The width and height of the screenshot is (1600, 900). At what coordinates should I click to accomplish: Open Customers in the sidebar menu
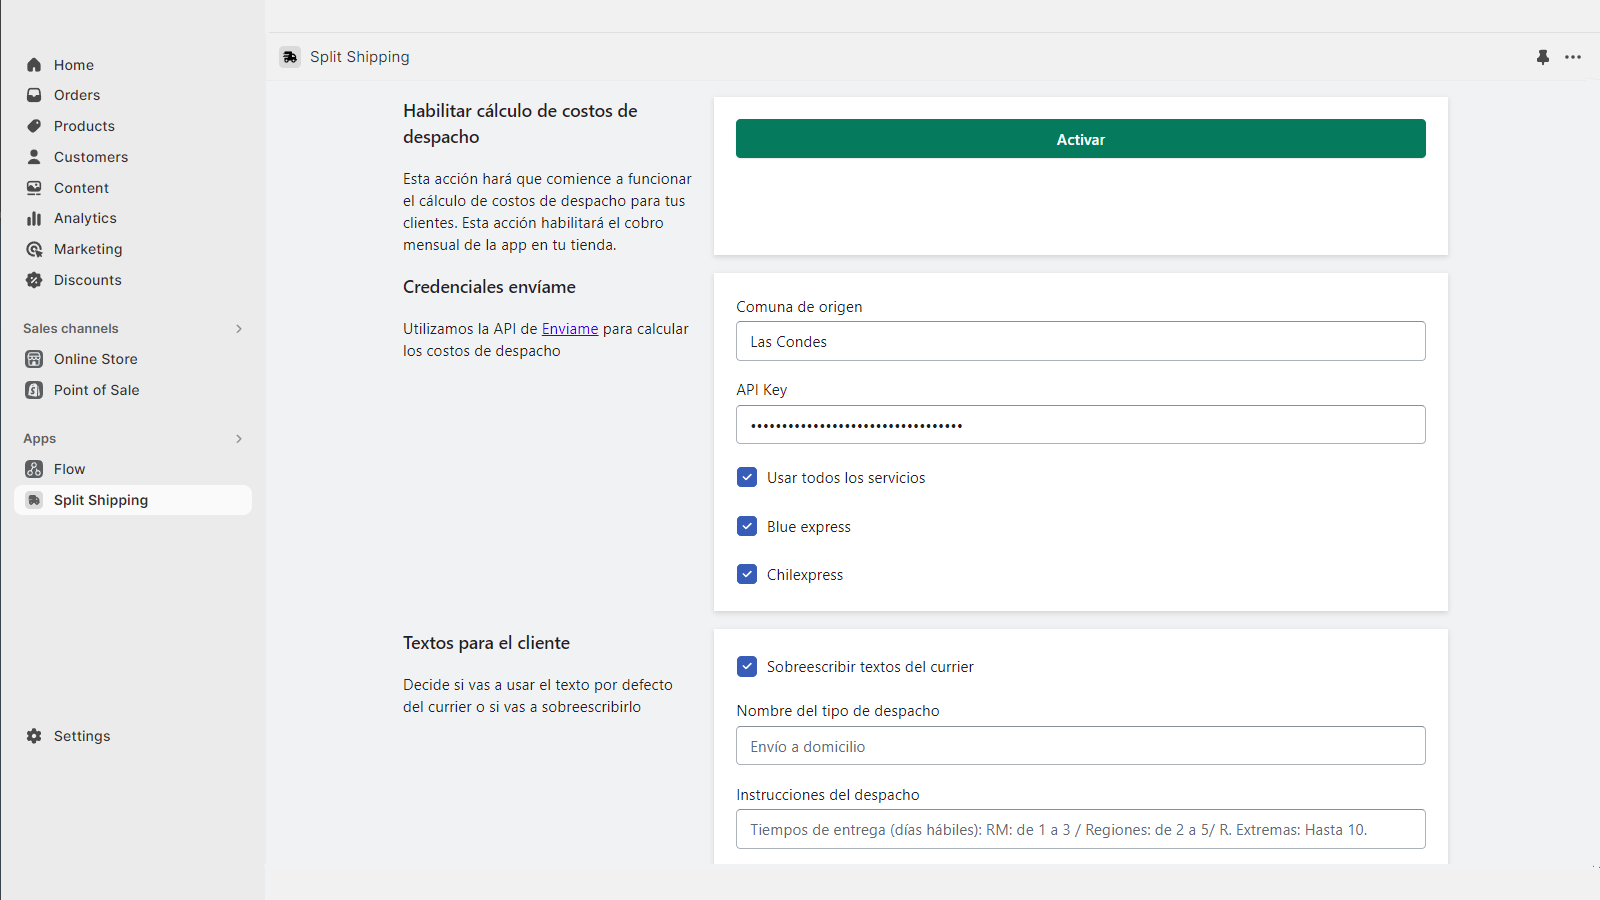90,157
